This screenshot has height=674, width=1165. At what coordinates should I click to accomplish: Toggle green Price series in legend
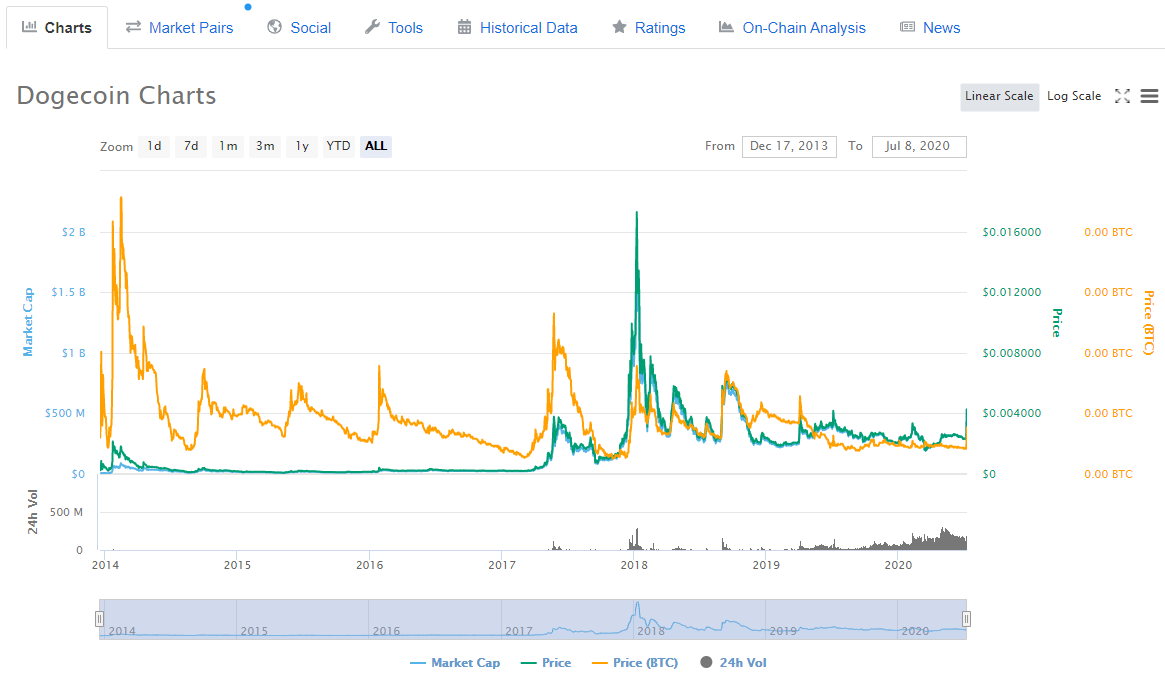546,663
